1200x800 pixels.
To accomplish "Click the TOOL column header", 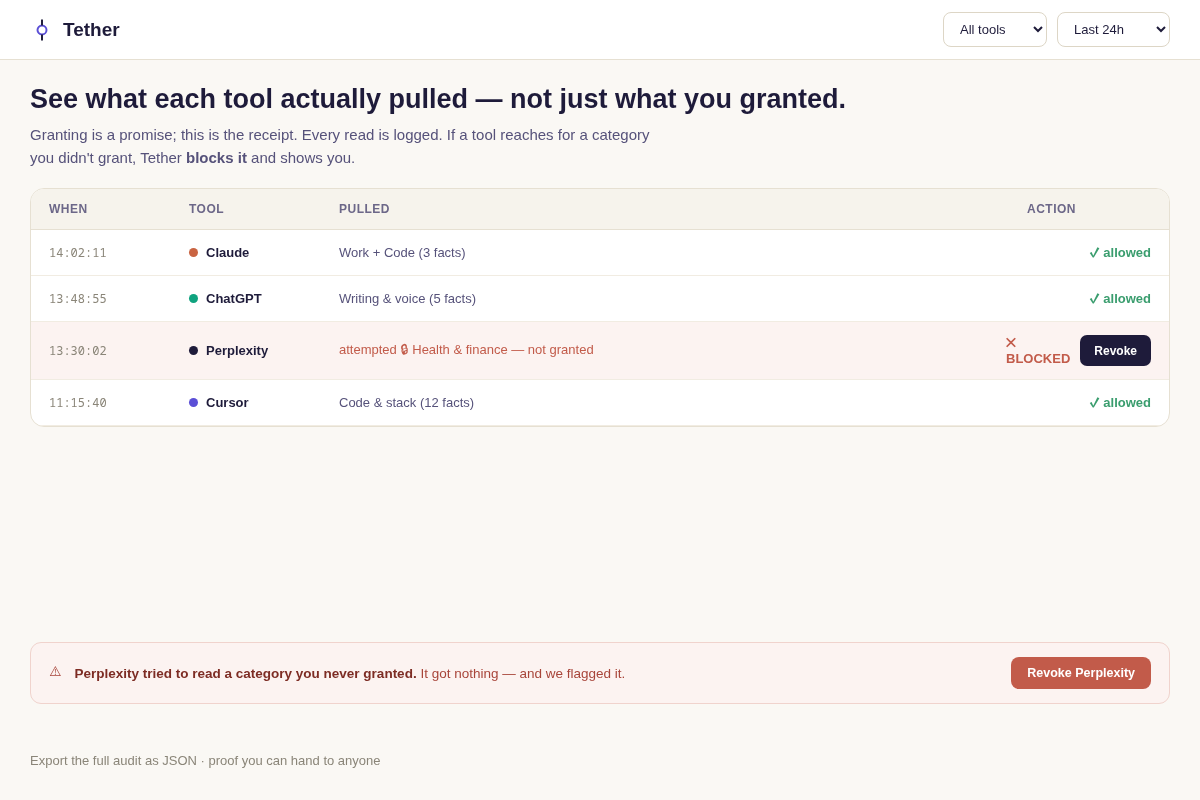I will pyautogui.click(x=206, y=209).
